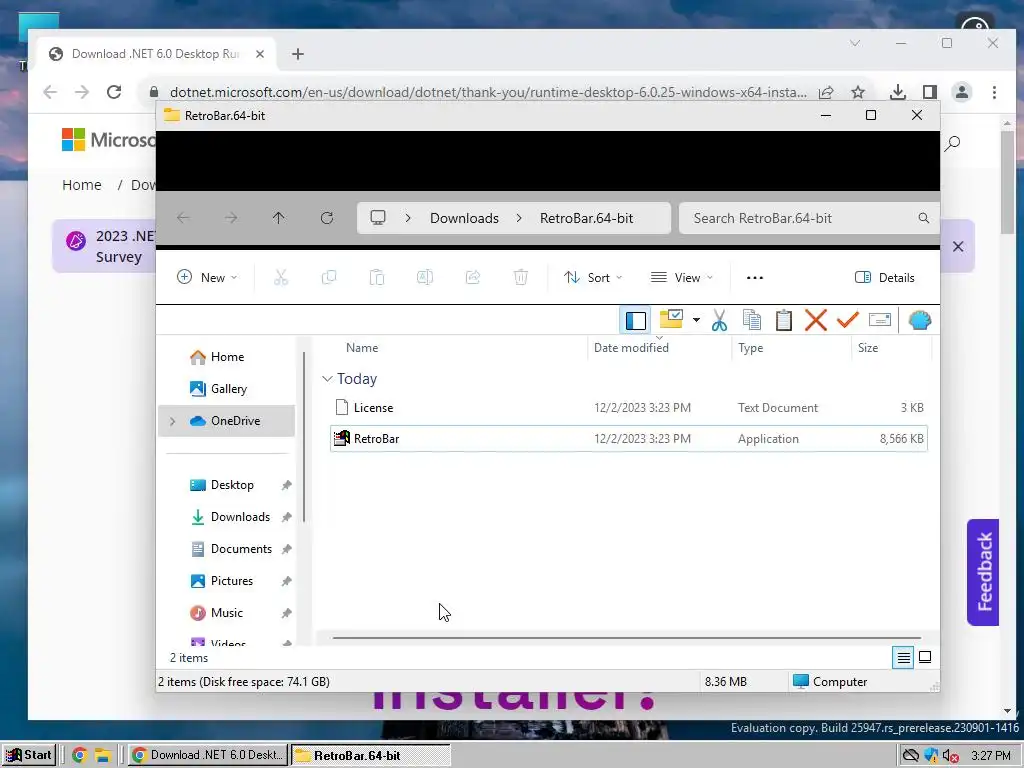Screen dimensions: 1024x768
Task: Click the Start button on taskbar
Action: [29, 755]
